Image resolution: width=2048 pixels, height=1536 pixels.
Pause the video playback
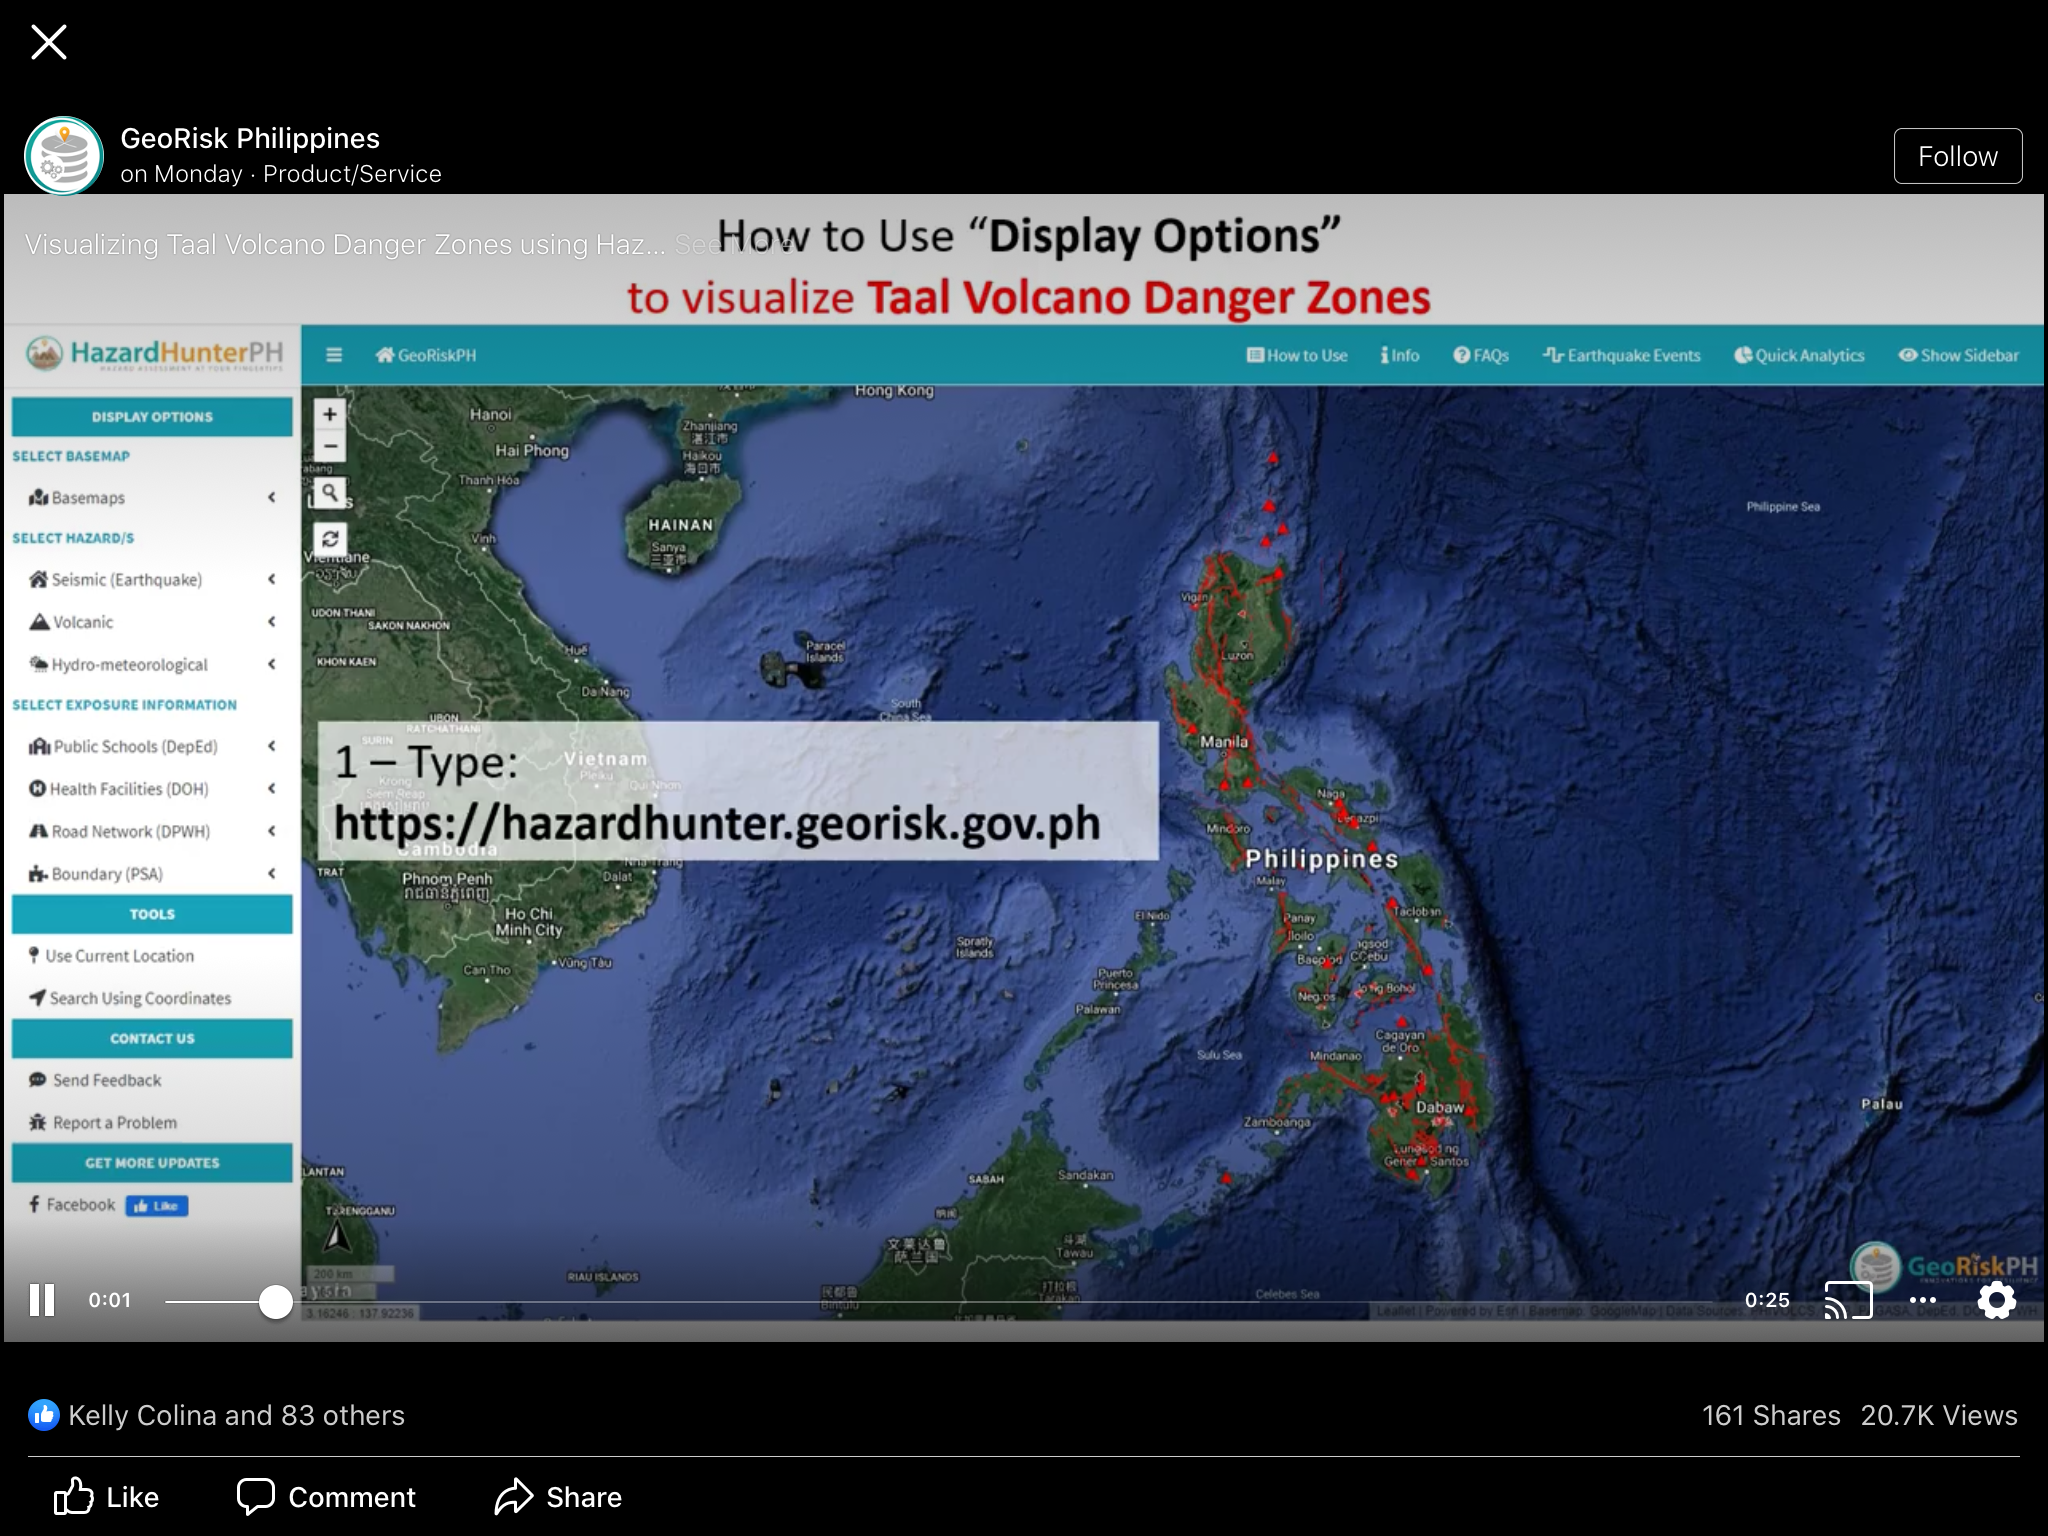click(42, 1300)
